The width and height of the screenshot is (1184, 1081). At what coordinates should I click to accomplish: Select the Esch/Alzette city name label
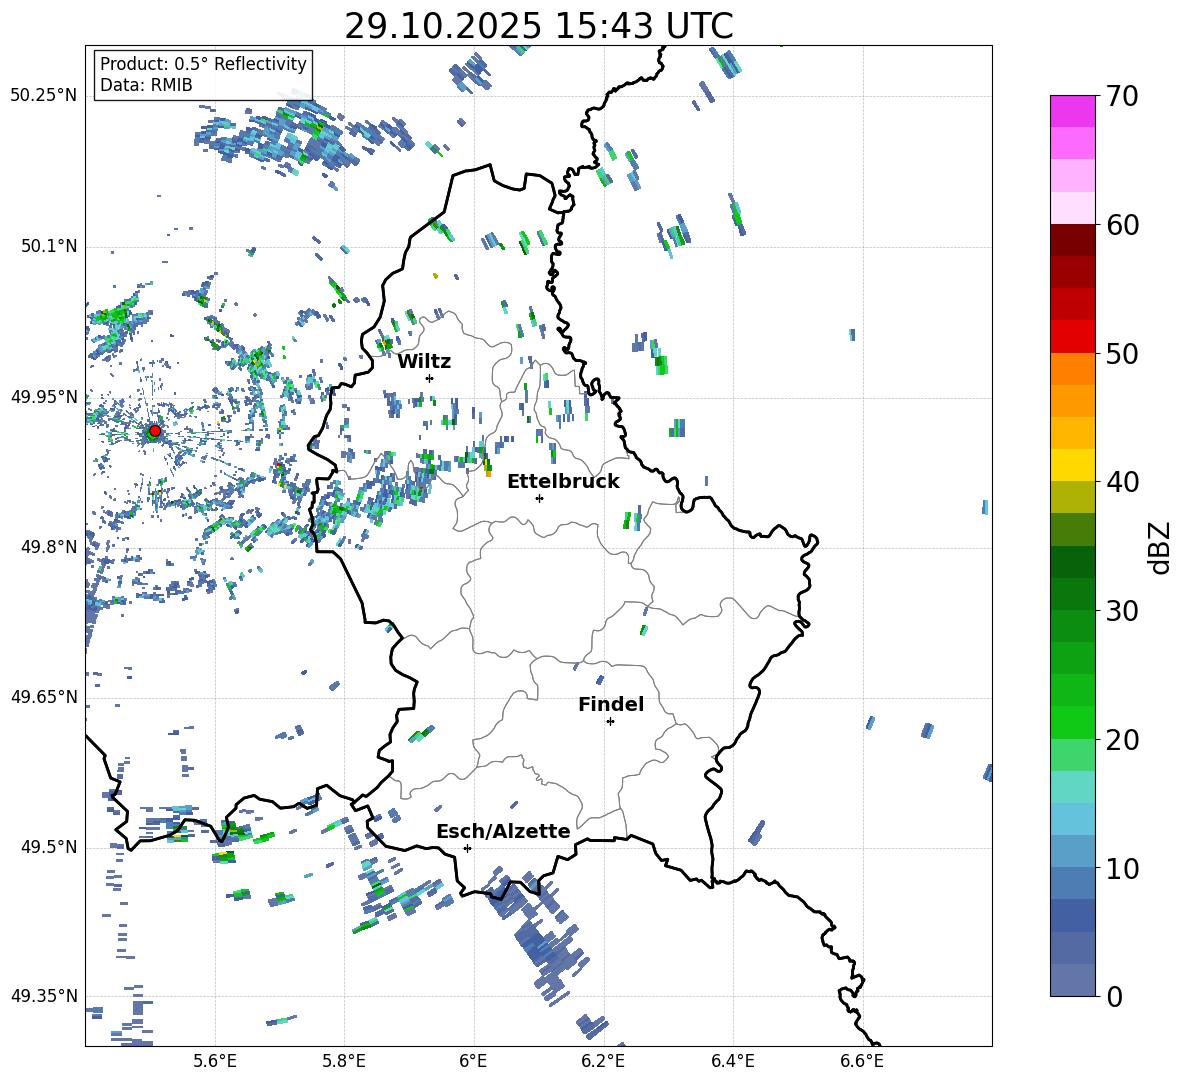503,831
